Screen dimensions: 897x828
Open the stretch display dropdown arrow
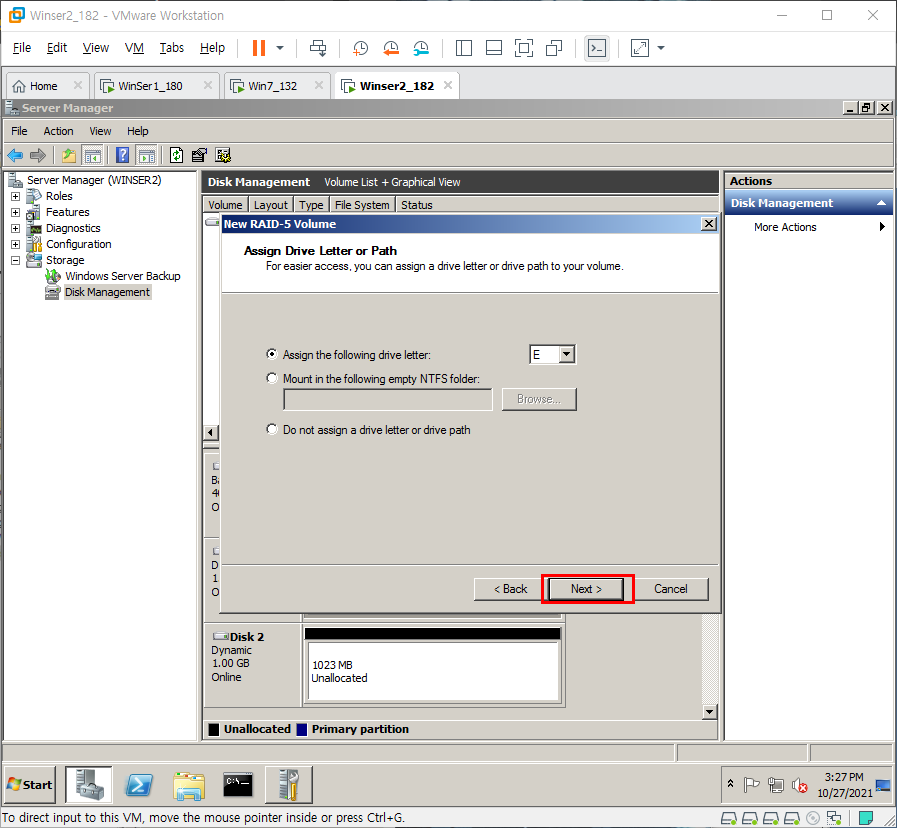pos(661,48)
